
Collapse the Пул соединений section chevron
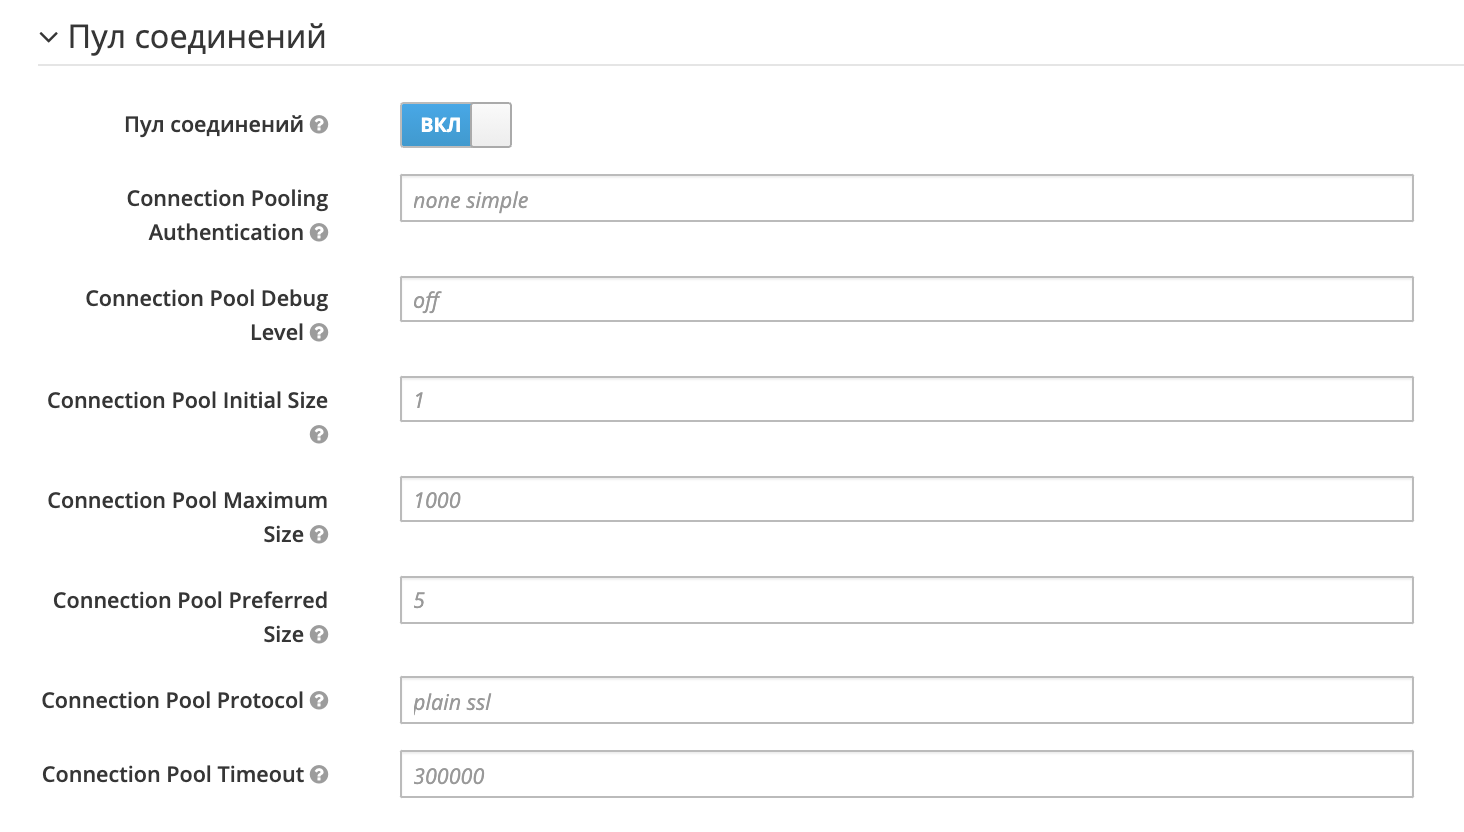[48, 38]
